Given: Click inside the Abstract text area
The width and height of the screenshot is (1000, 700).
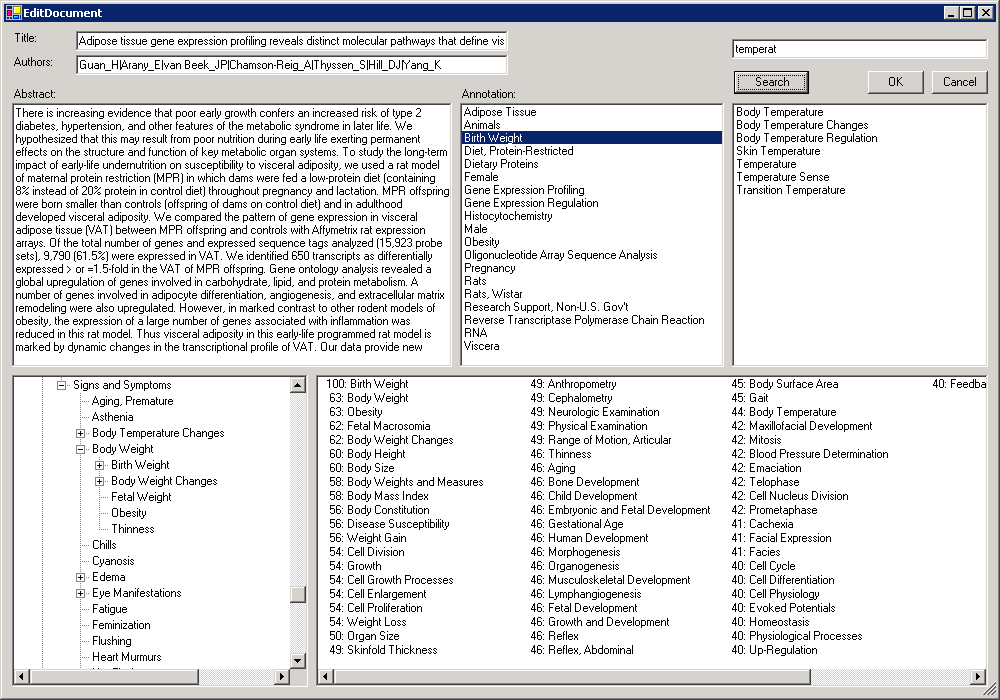Looking at the screenshot, I should (232, 235).
